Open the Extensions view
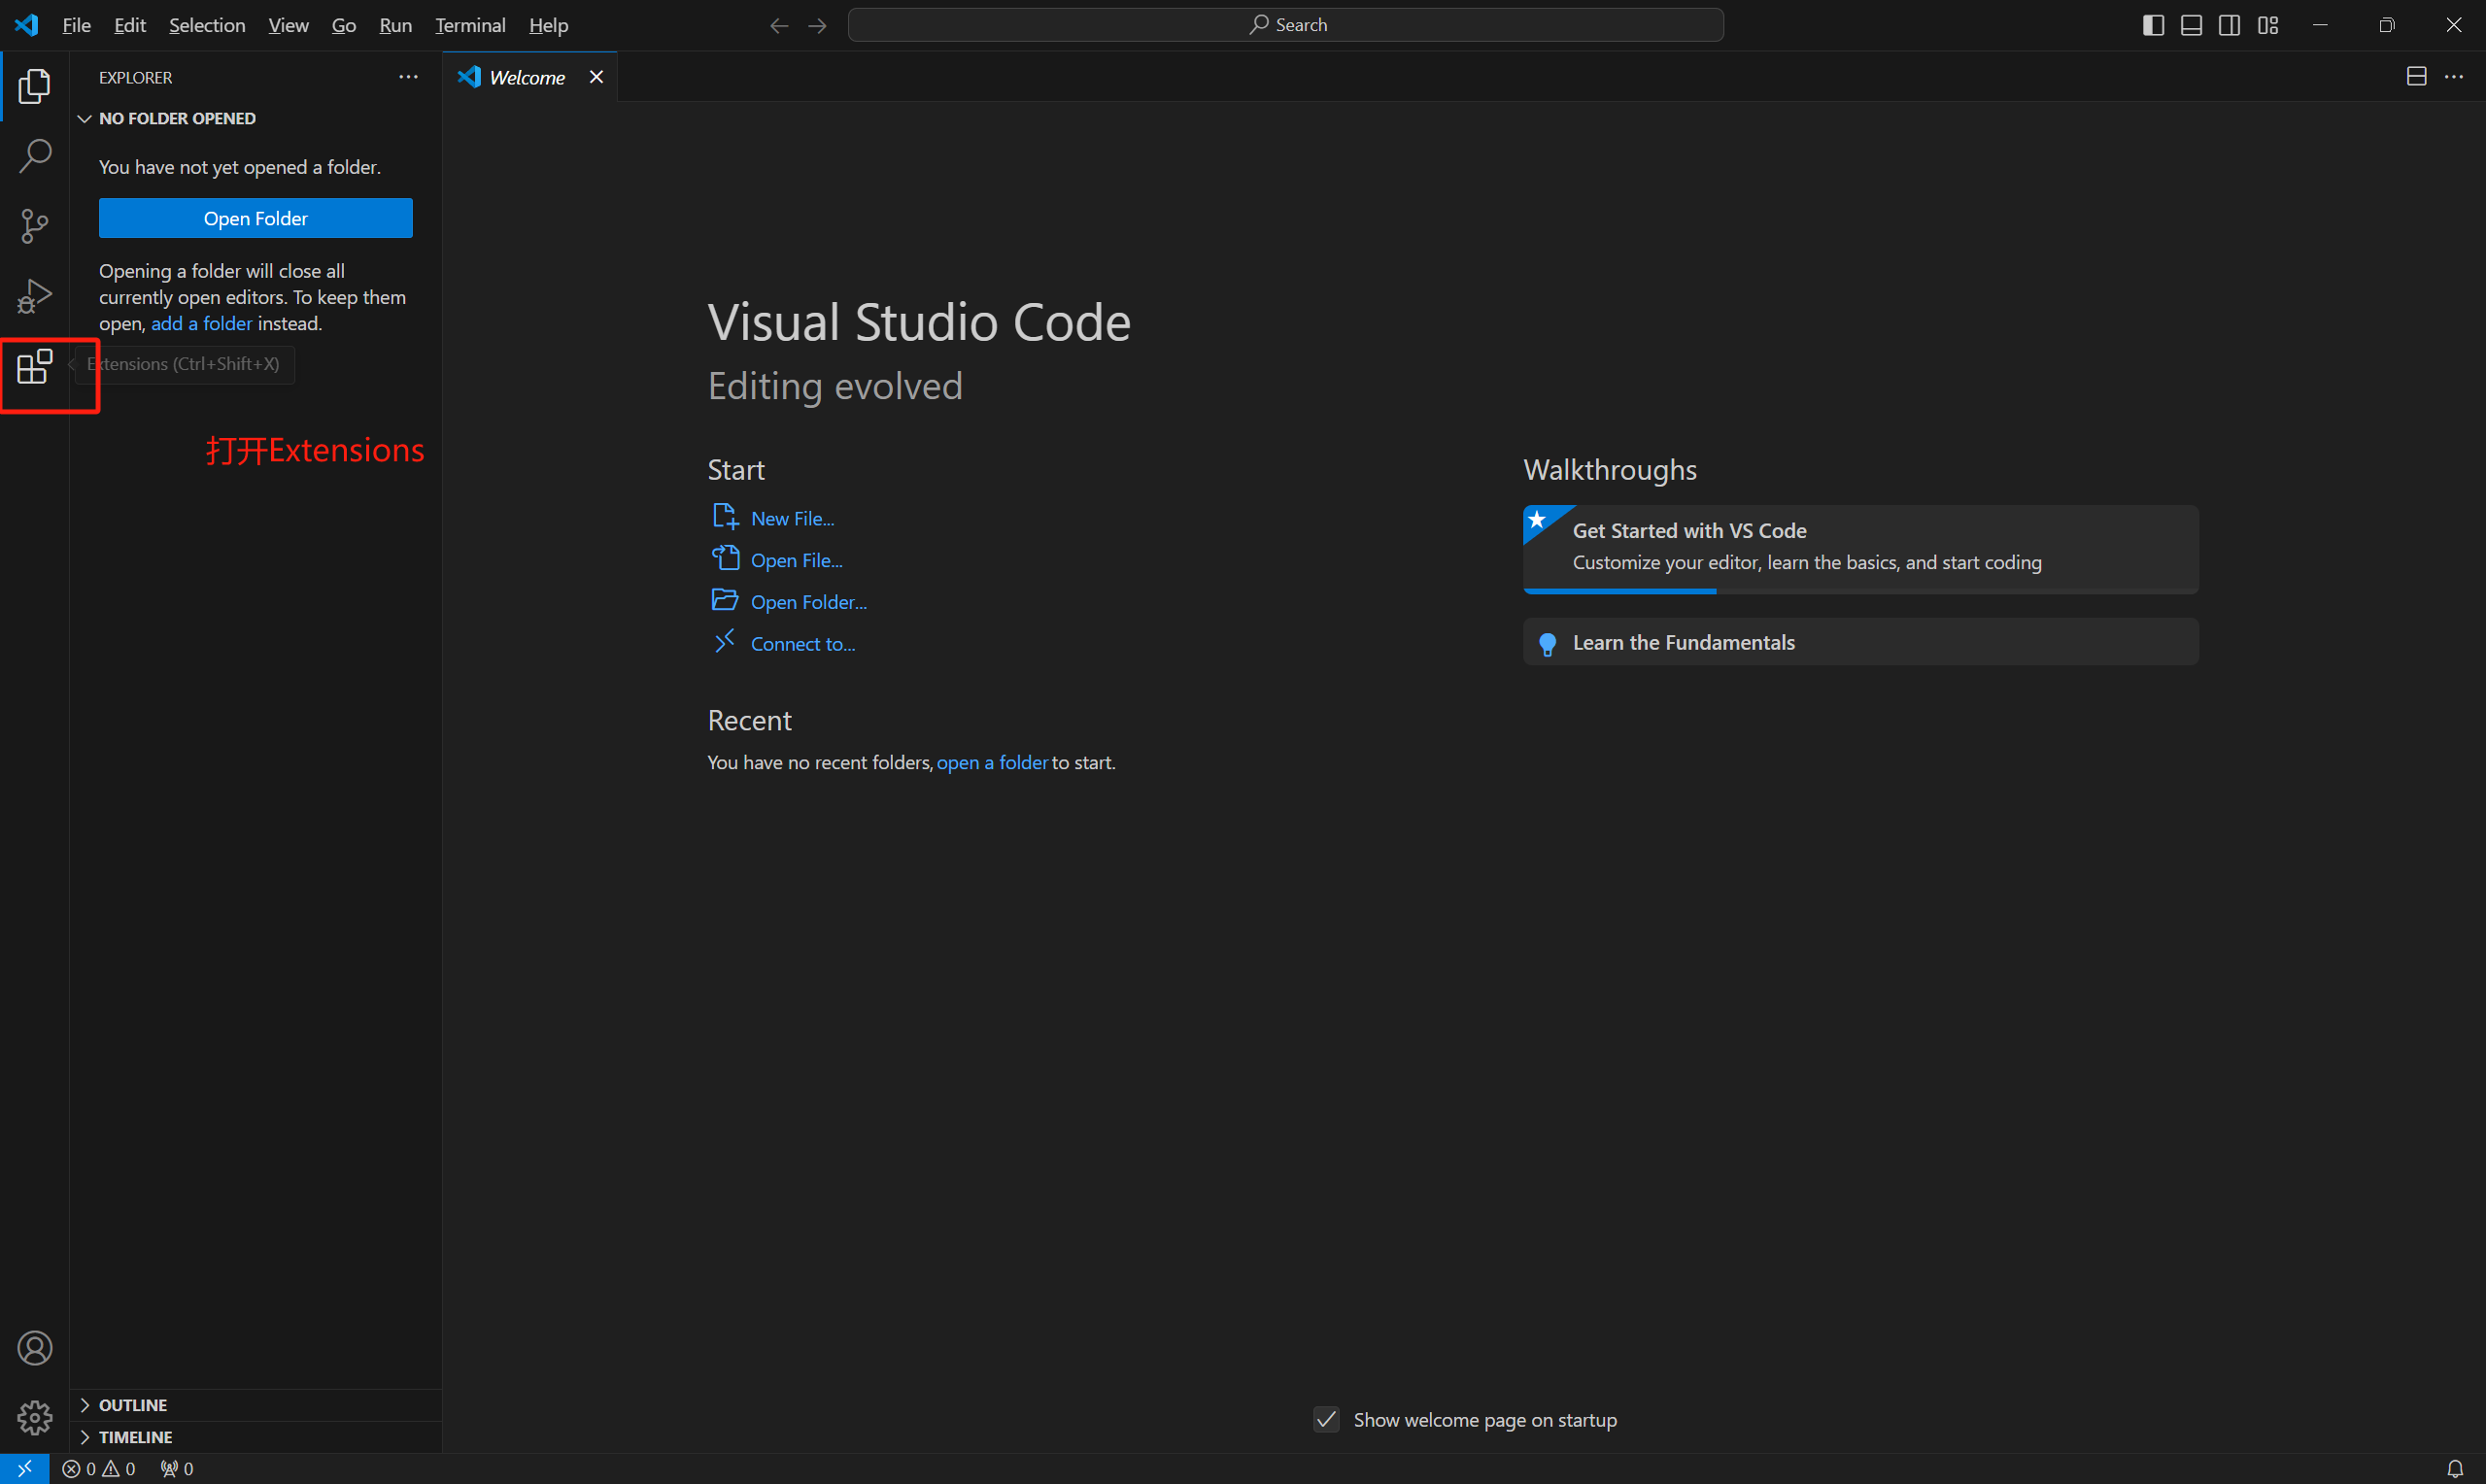The height and width of the screenshot is (1484, 2486). pyautogui.click(x=34, y=366)
